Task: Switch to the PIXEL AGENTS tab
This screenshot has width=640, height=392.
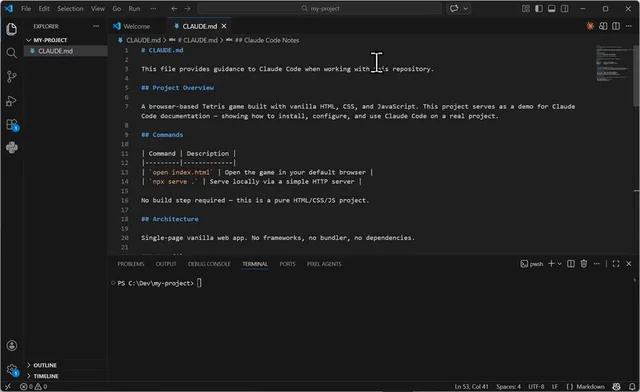Action: click(324, 264)
